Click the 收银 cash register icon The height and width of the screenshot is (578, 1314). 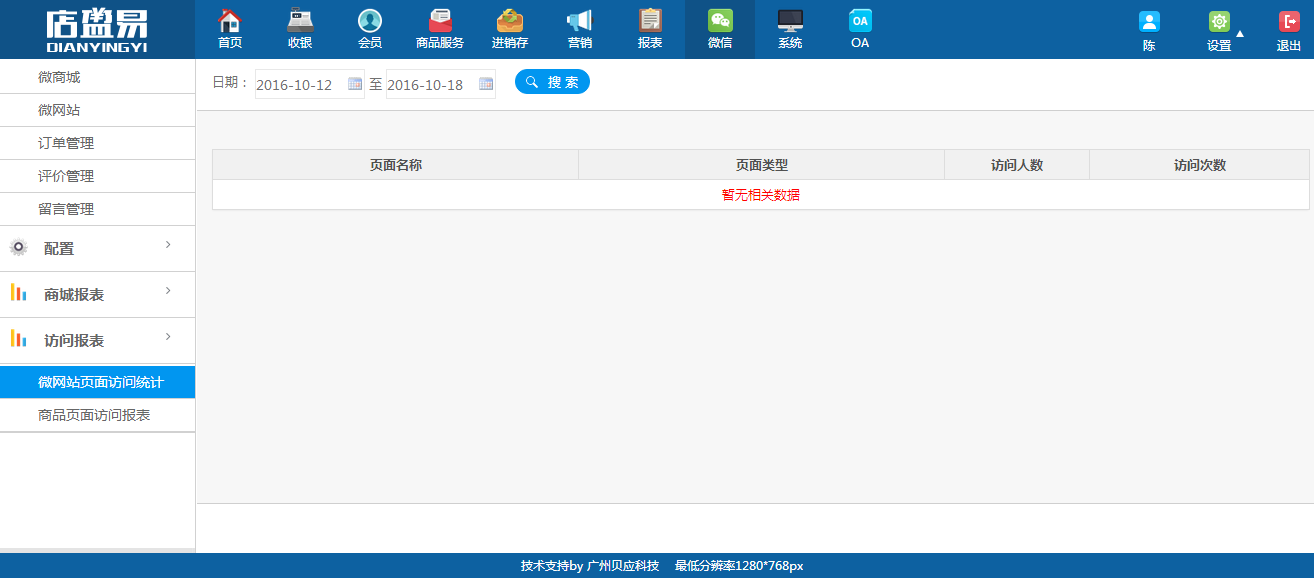pyautogui.click(x=300, y=22)
